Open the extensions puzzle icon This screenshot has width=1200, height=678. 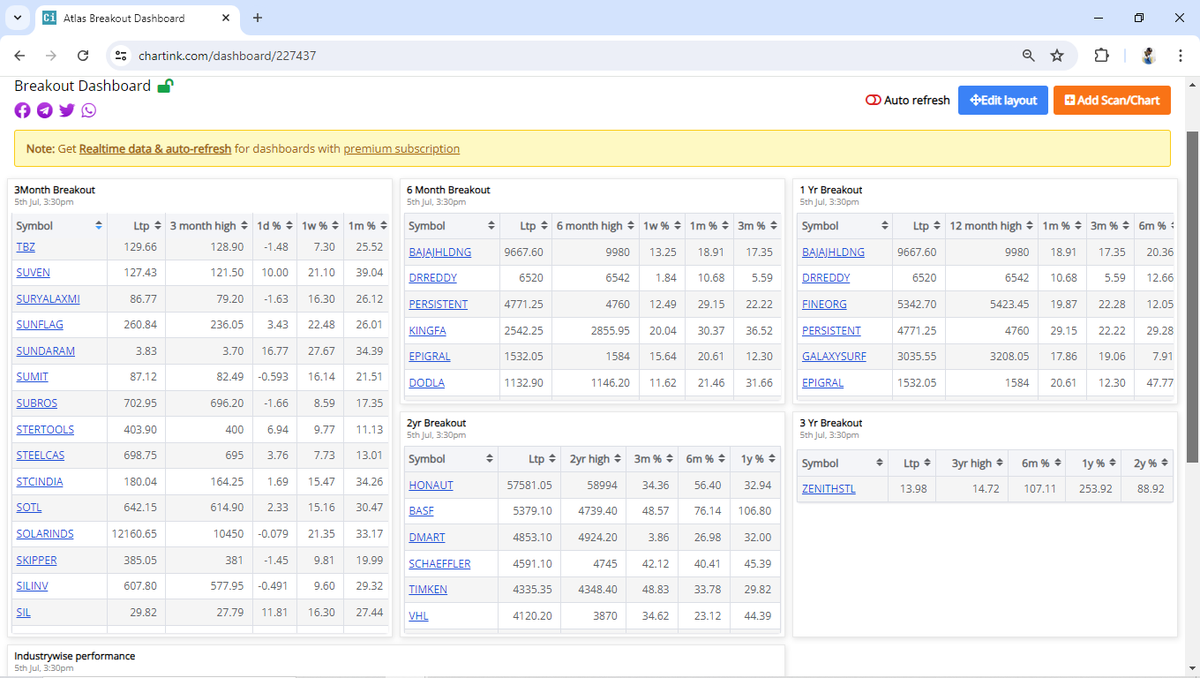click(1102, 55)
